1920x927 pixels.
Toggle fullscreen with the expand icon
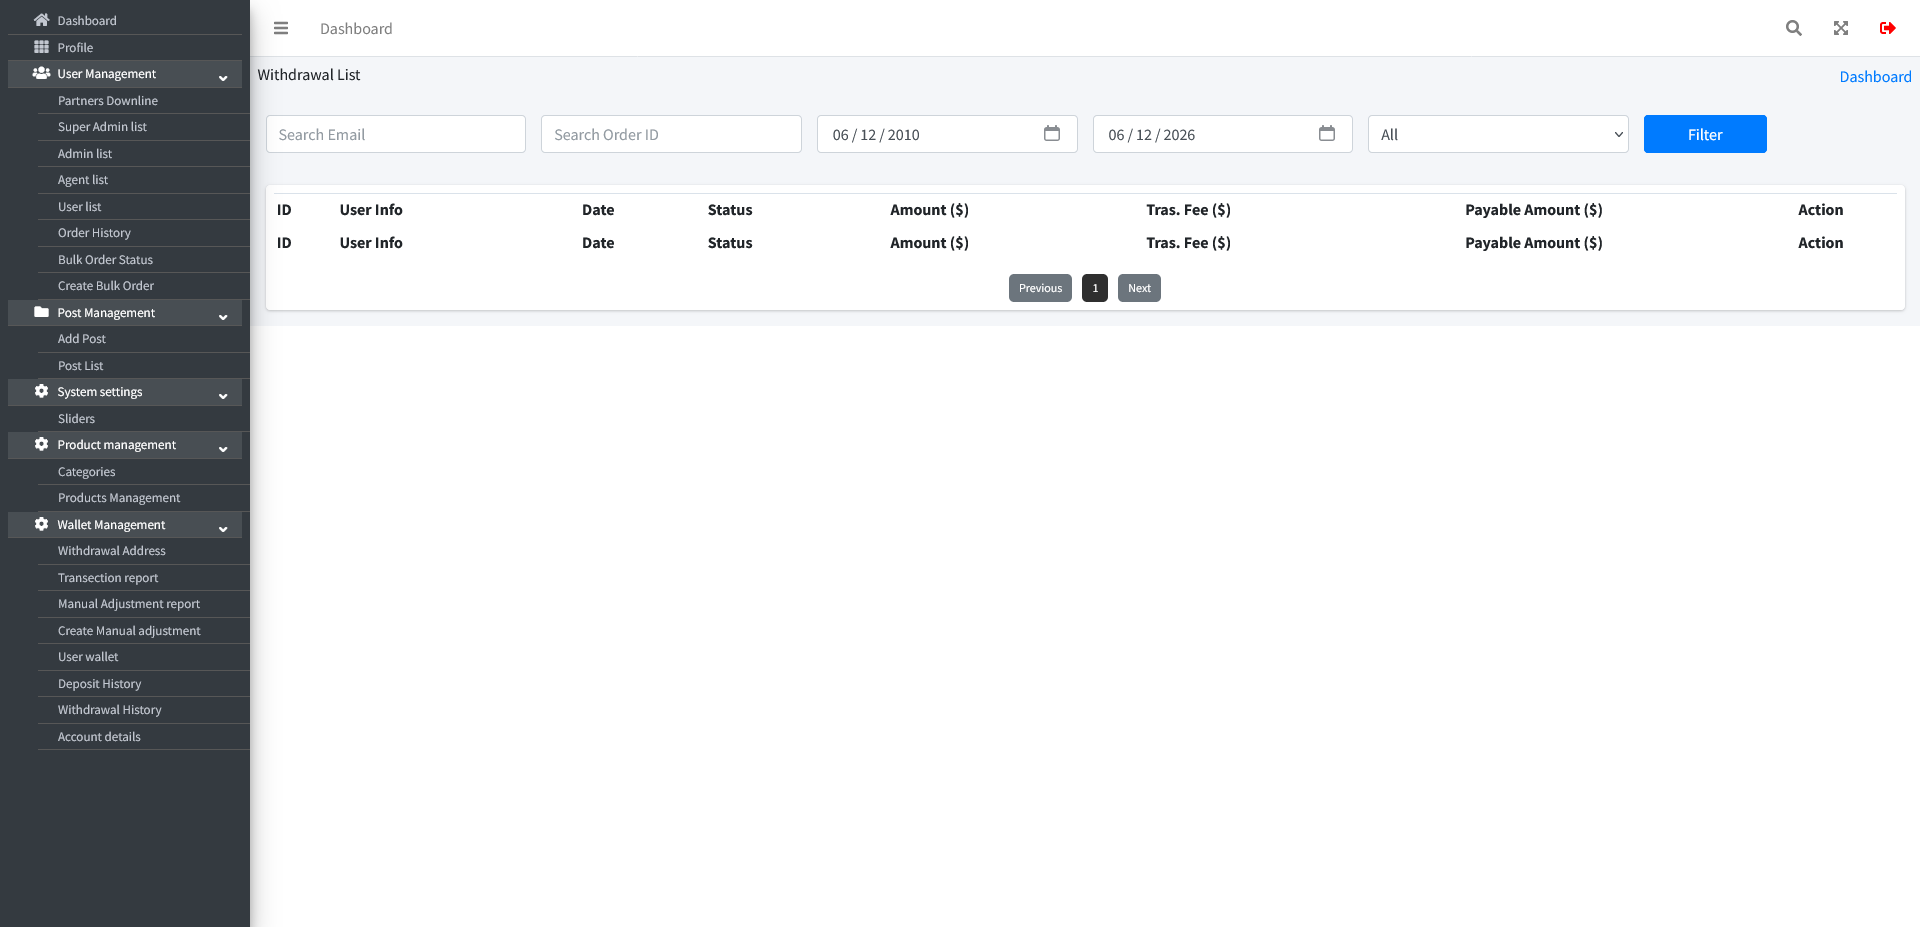(1841, 28)
